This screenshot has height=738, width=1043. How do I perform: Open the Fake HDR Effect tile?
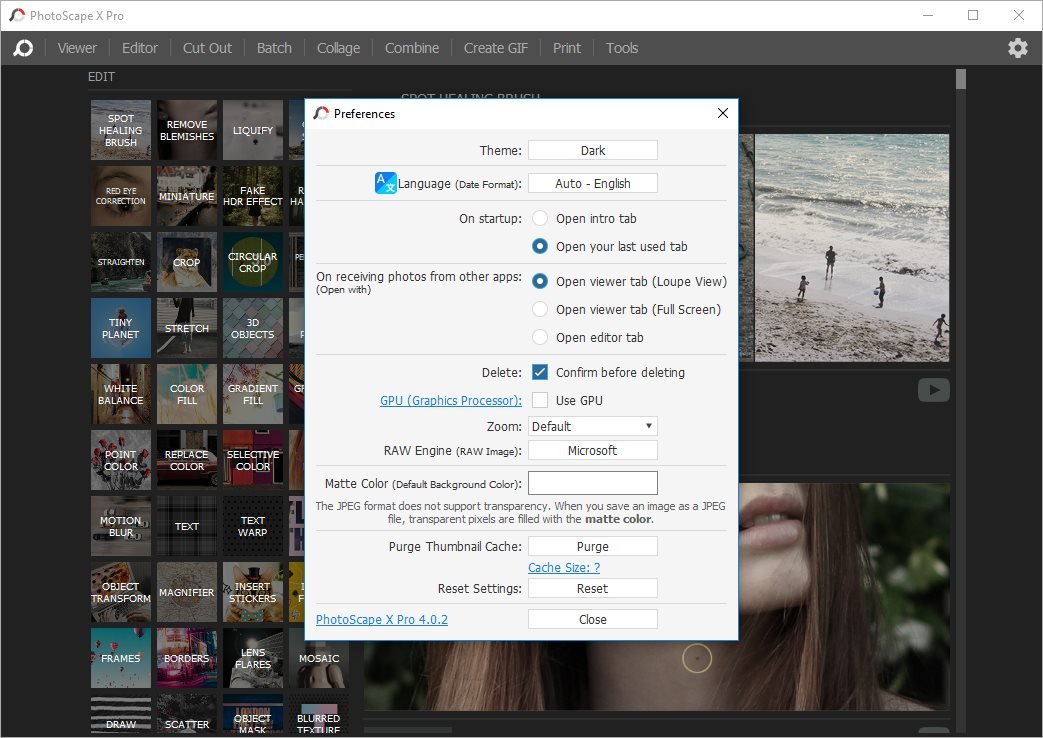click(253, 196)
